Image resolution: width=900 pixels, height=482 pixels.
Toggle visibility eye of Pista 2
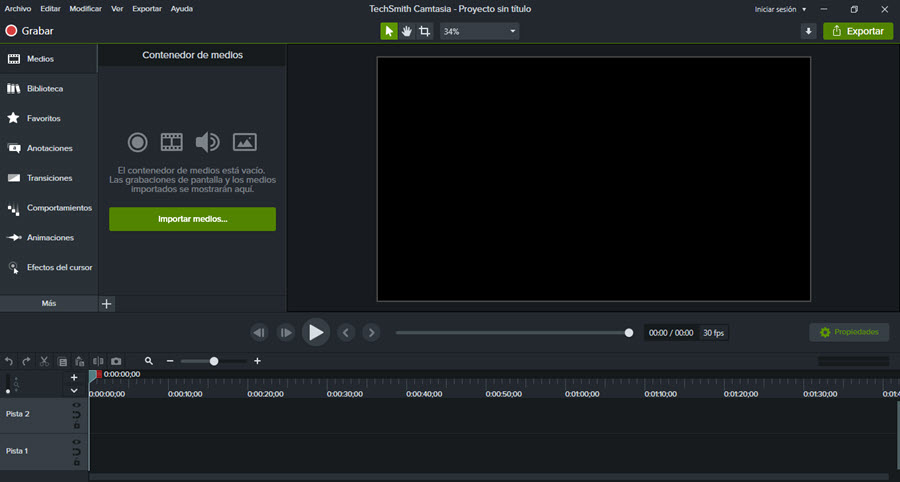[76, 405]
